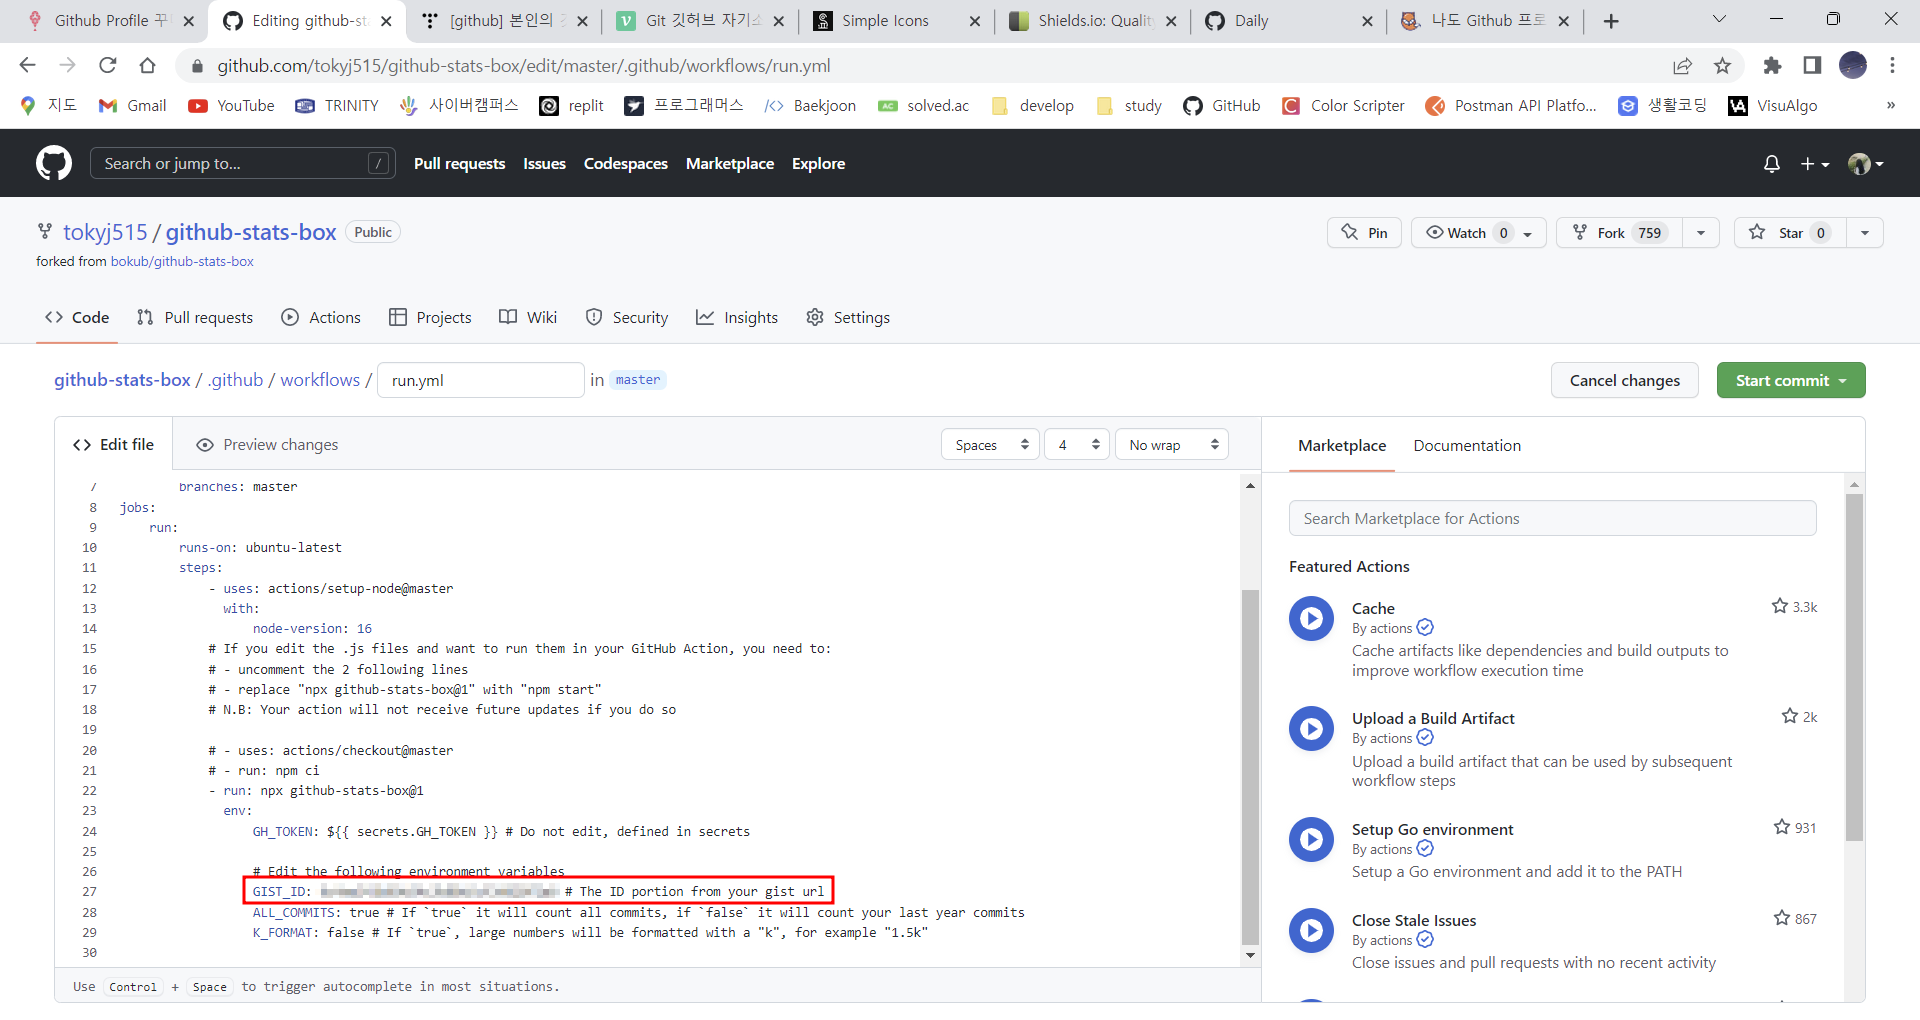
Task: Click the Watch button
Action: point(1478,233)
